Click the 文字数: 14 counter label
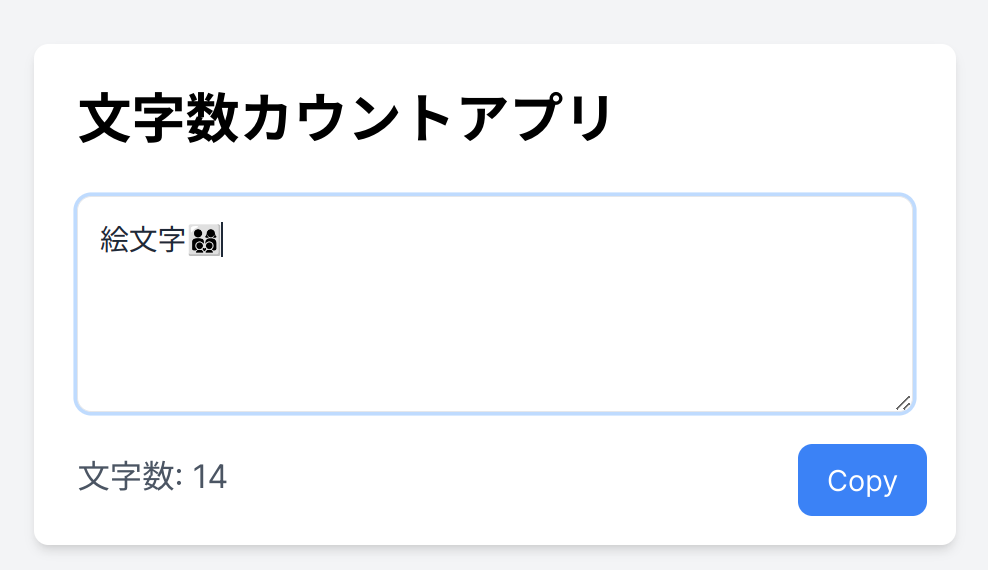 (153, 478)
